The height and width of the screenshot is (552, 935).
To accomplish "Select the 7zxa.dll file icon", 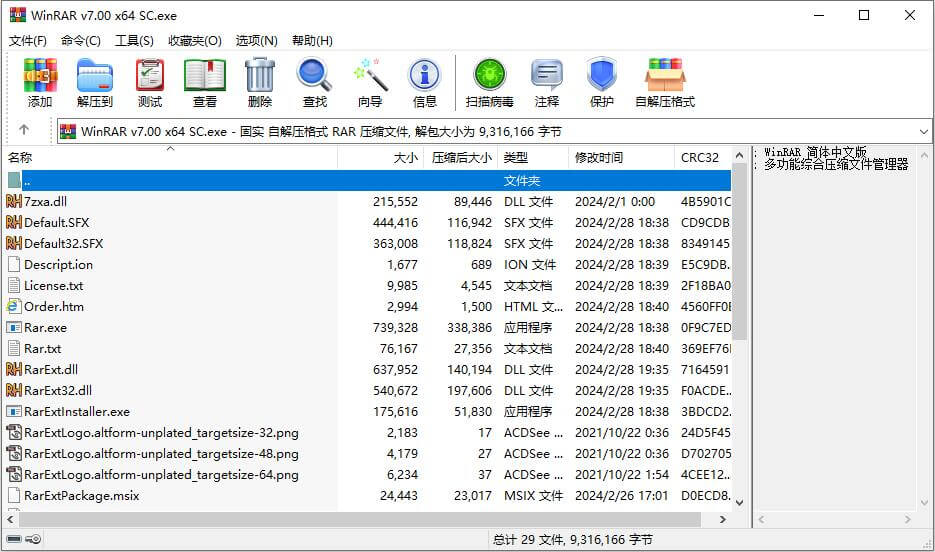I will click(14, 201).
